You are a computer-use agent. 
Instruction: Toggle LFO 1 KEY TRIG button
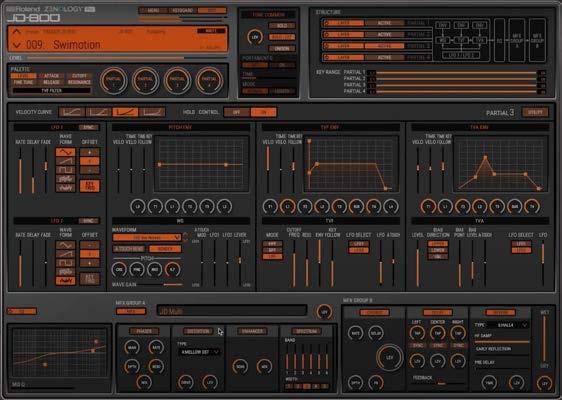click(x=90, y=186)
